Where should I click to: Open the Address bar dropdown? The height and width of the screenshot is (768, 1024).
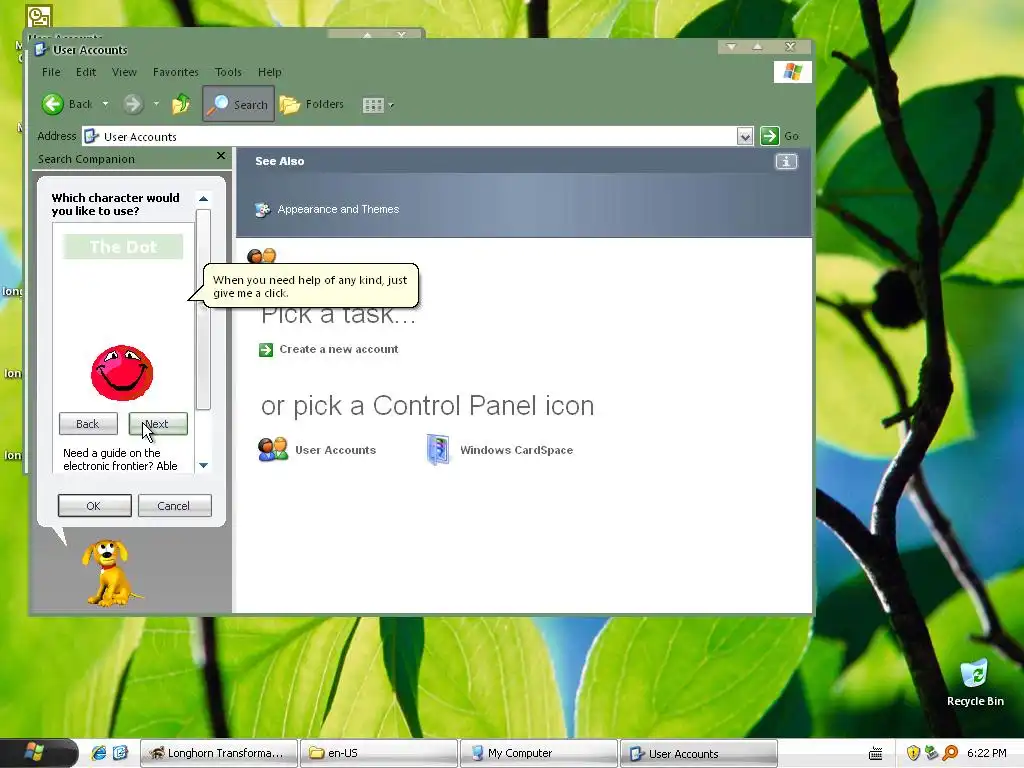(744, 136)
